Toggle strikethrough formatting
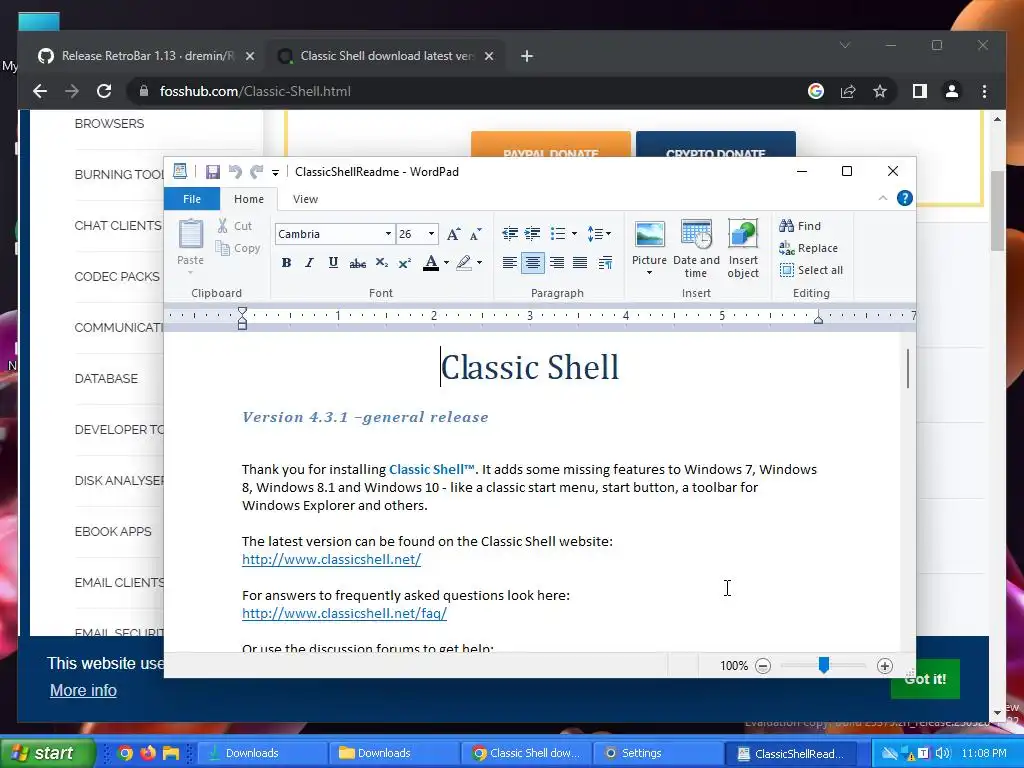1024x768 pixels. point(357,263)
